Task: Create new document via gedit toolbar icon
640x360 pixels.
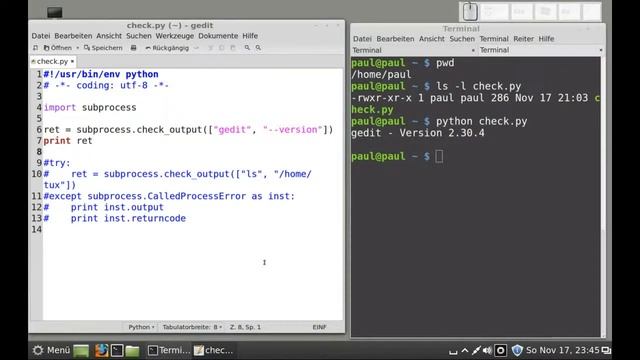Action: click(x=36, y=48)
